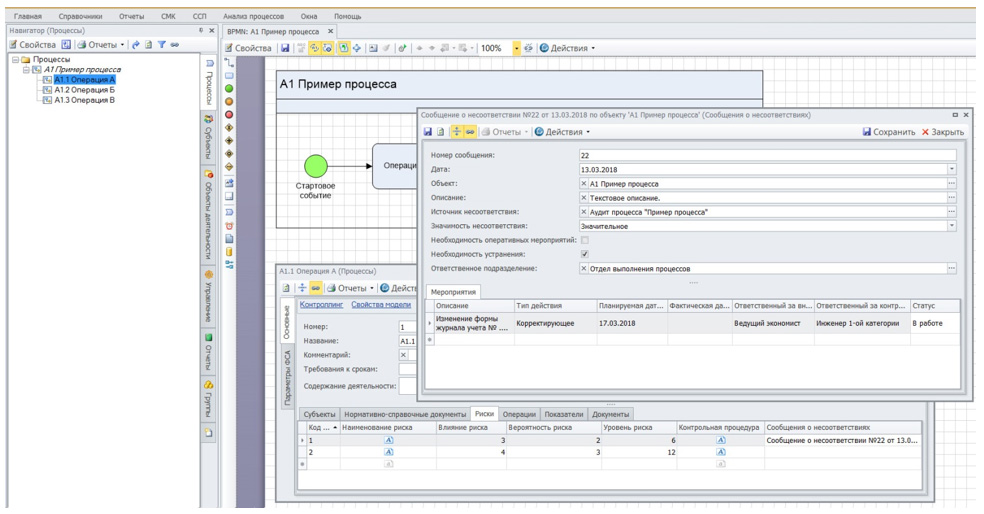984x514 pixels.
Task: Switch to the 'Операции' tab
Action: click(519, 414)
